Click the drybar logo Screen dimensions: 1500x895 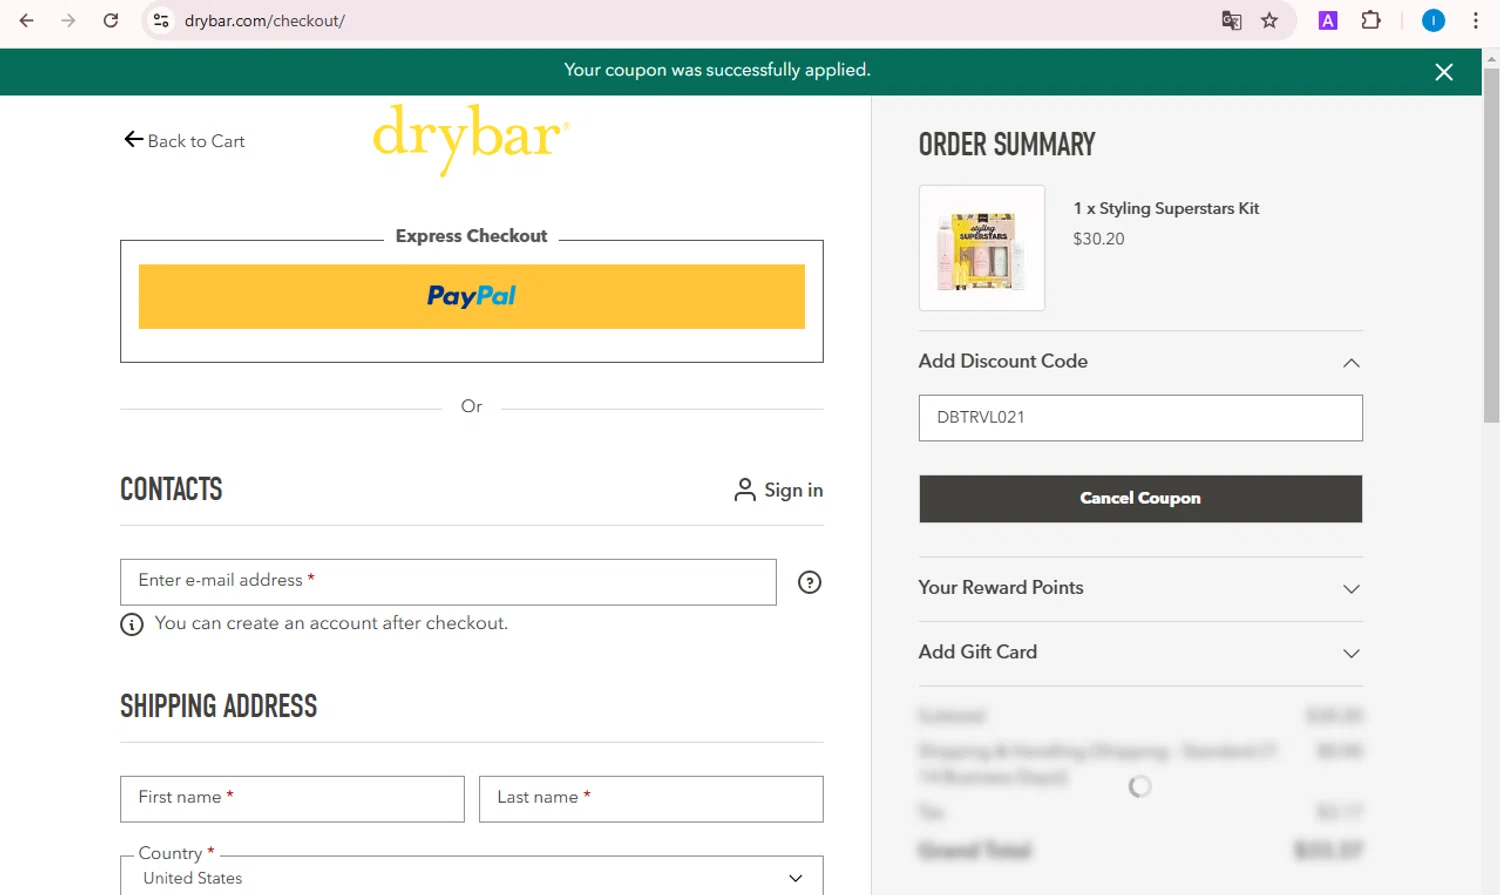tap(471, 139)
